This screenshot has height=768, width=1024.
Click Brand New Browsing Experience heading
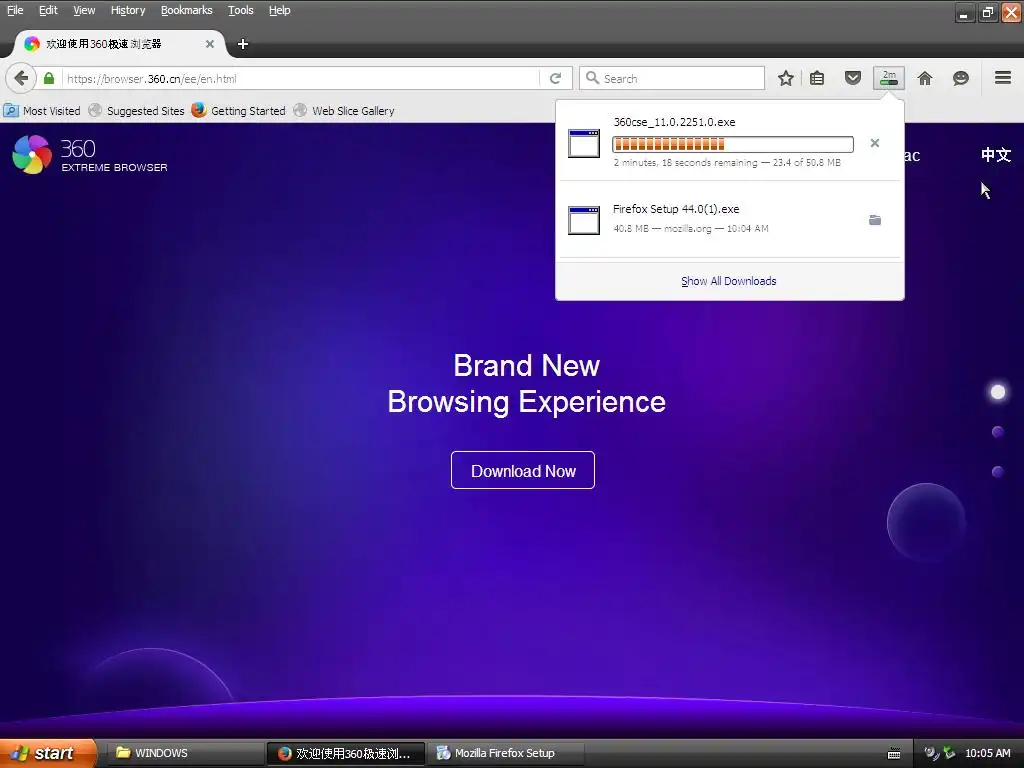pos(526,383)
